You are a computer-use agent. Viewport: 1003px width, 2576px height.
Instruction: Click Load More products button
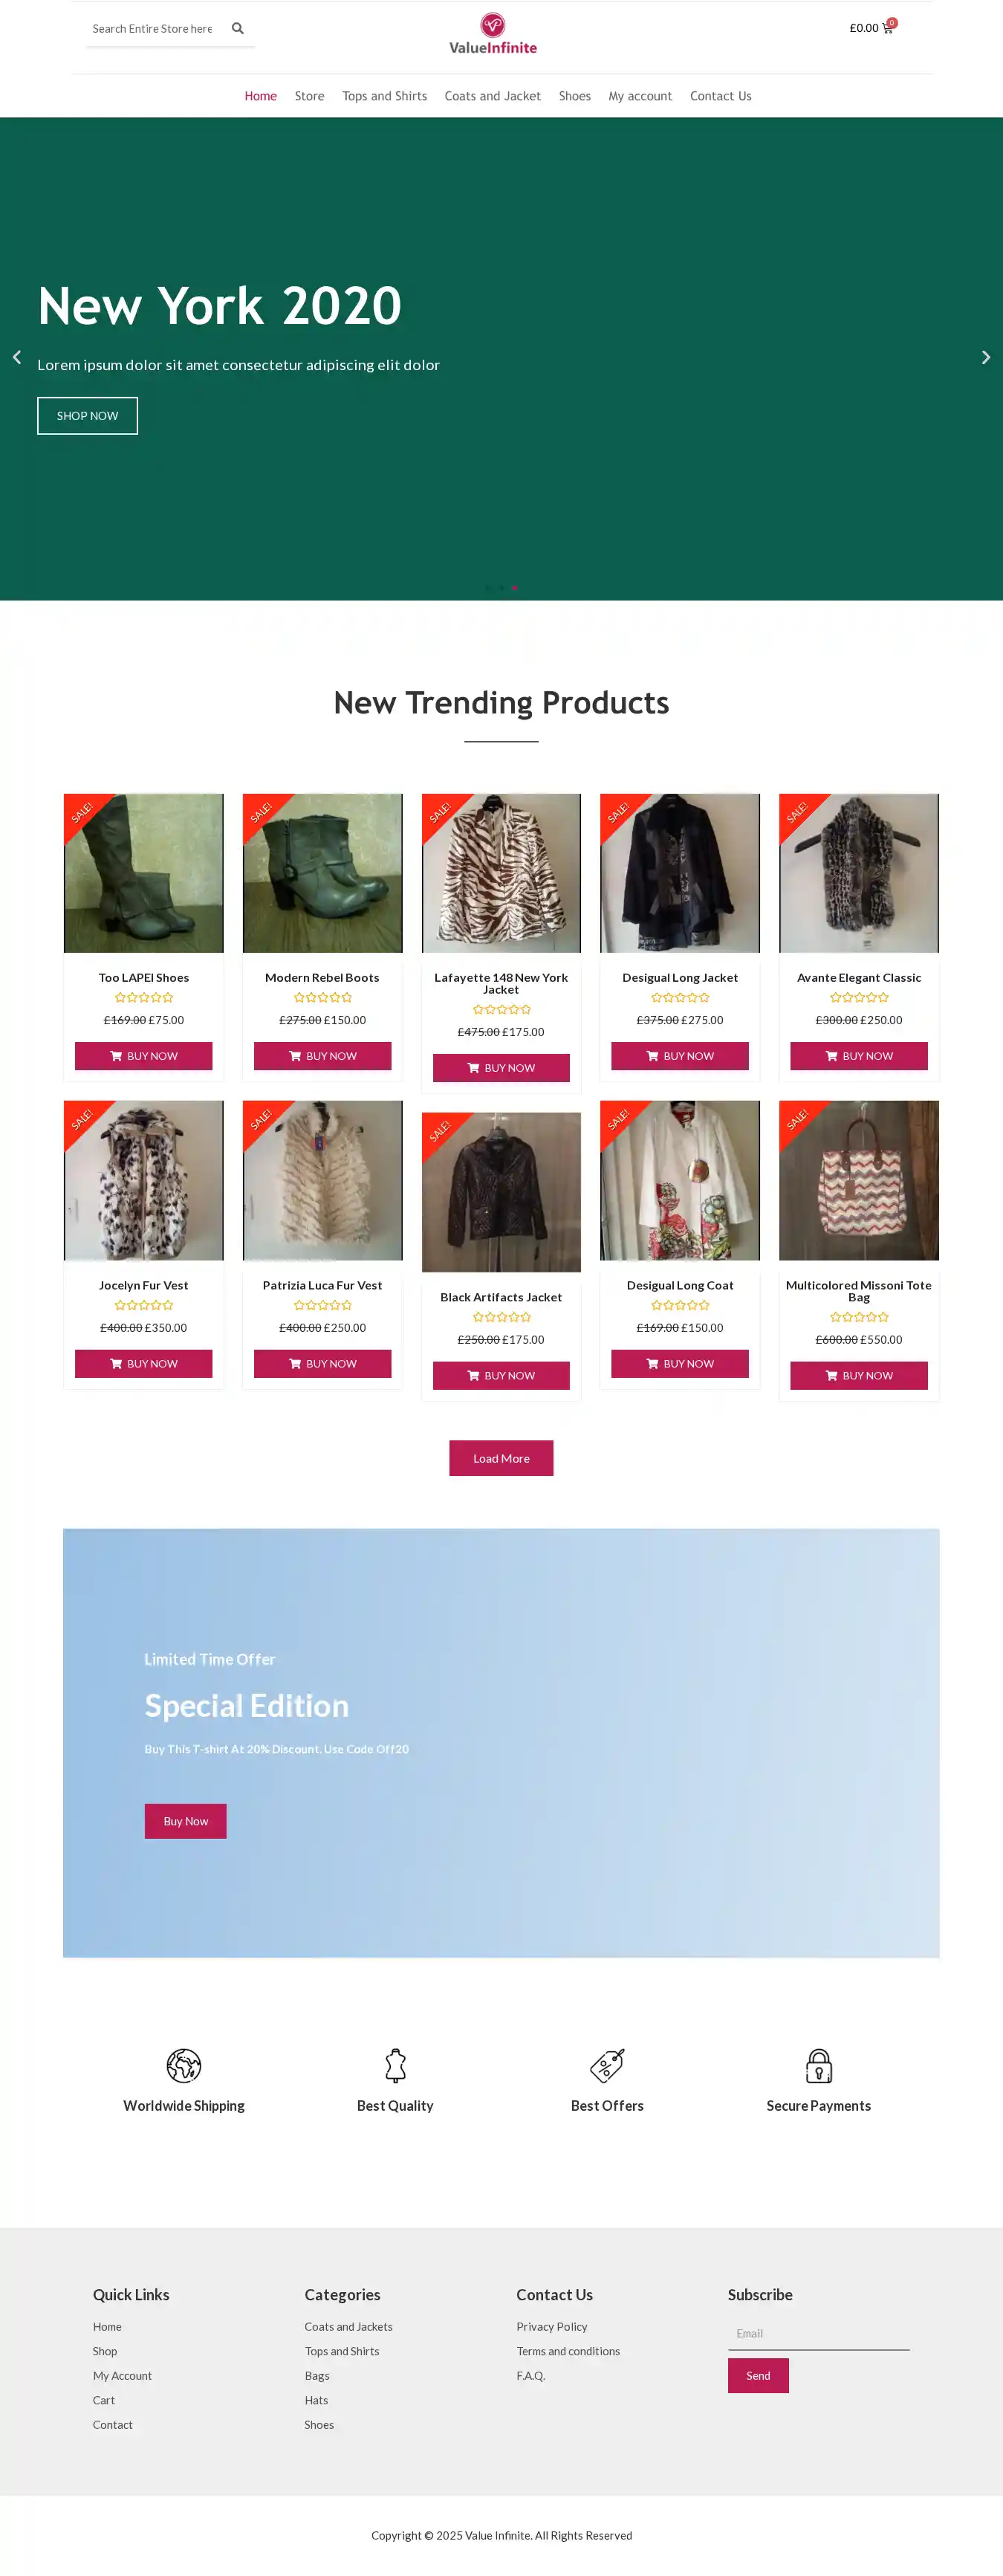pos(501,1458)
